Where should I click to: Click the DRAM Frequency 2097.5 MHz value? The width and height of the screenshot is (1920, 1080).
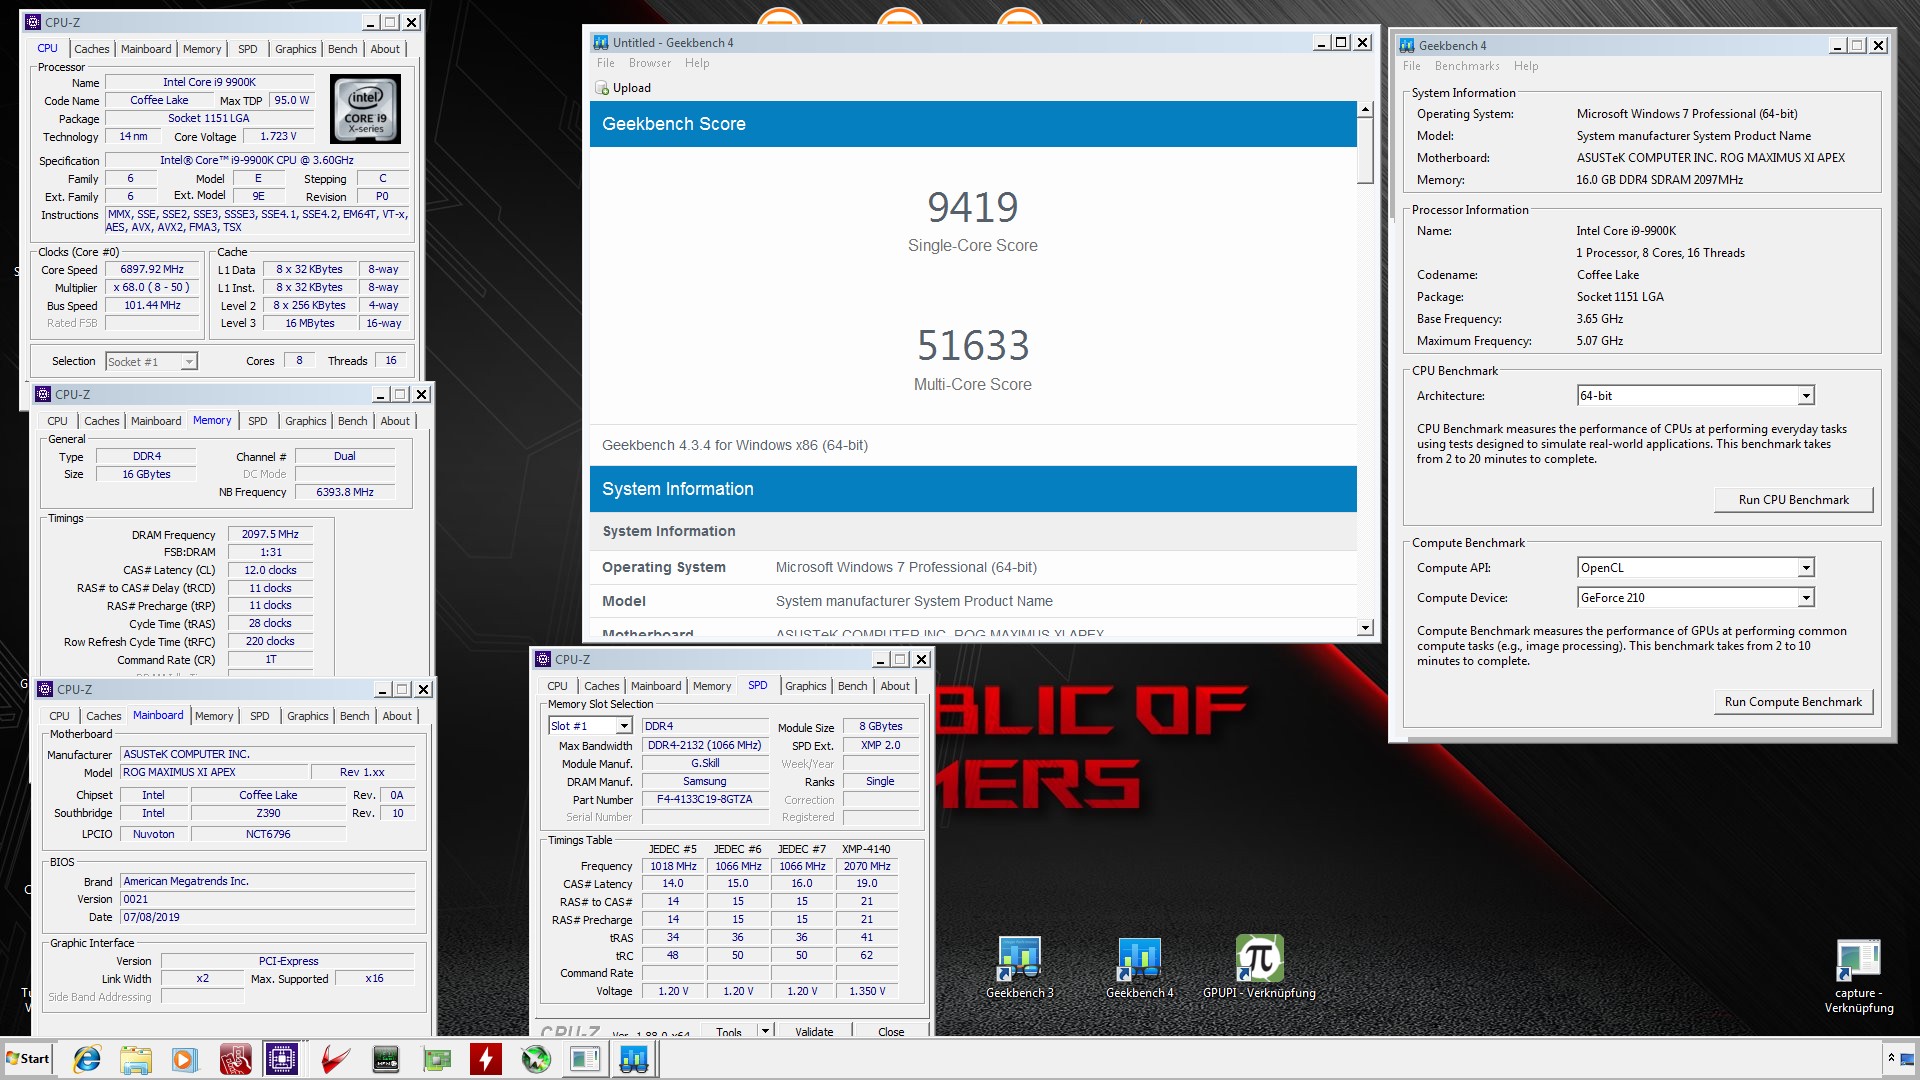[270, 534]
